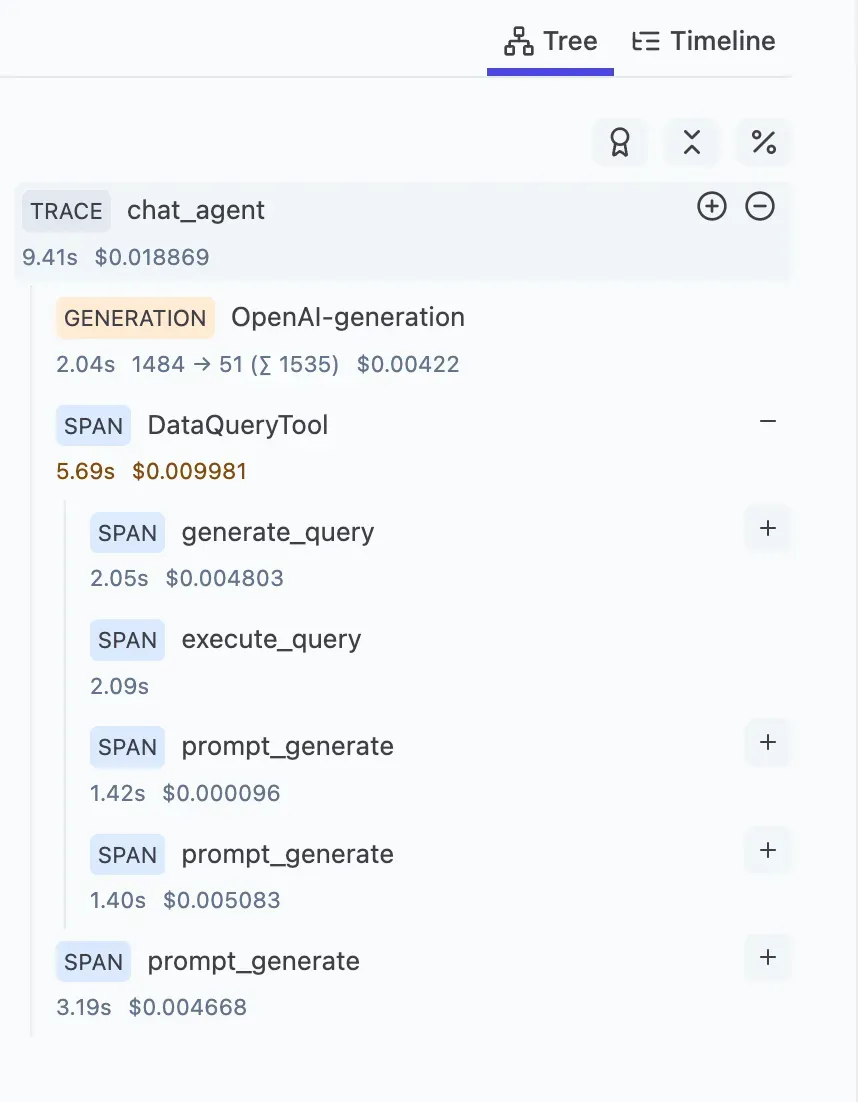Switch to the Timeline tab

pos(703,41)
